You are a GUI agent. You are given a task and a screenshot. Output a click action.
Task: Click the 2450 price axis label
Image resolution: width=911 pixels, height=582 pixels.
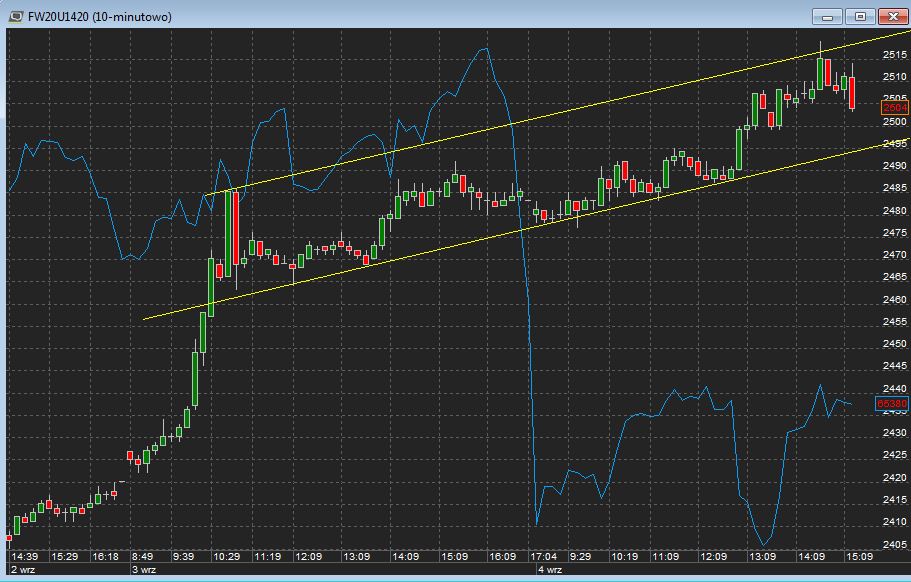coord(895,343)
